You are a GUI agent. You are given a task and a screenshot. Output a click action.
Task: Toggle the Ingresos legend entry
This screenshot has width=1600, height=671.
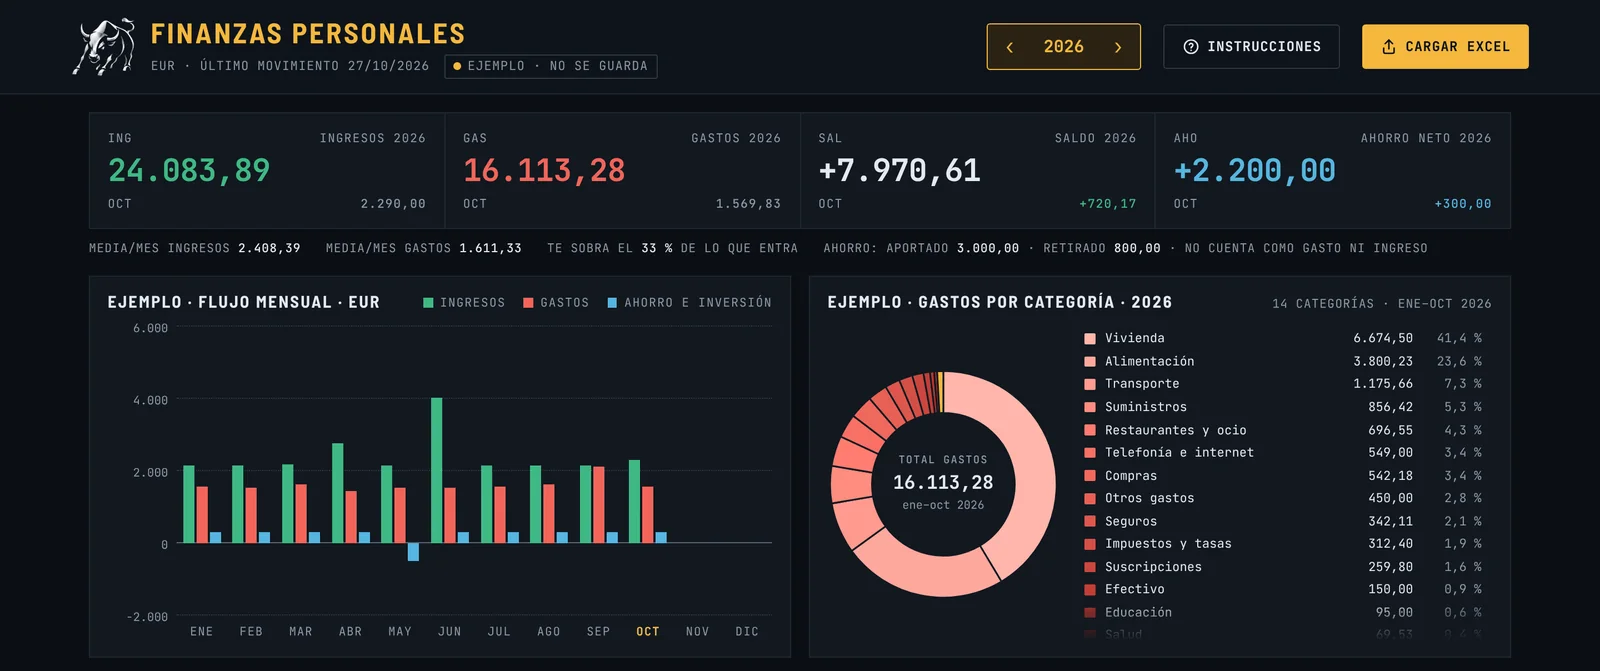[x=464, y=303]
